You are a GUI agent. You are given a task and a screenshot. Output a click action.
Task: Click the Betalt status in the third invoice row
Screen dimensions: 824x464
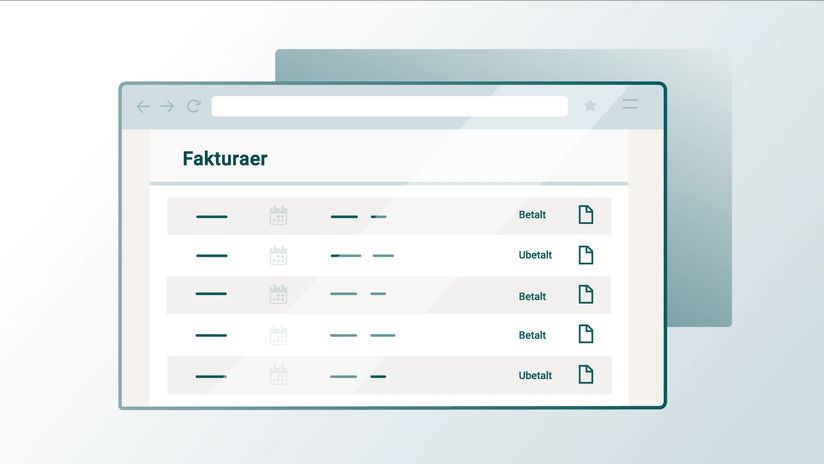[532, 296]
